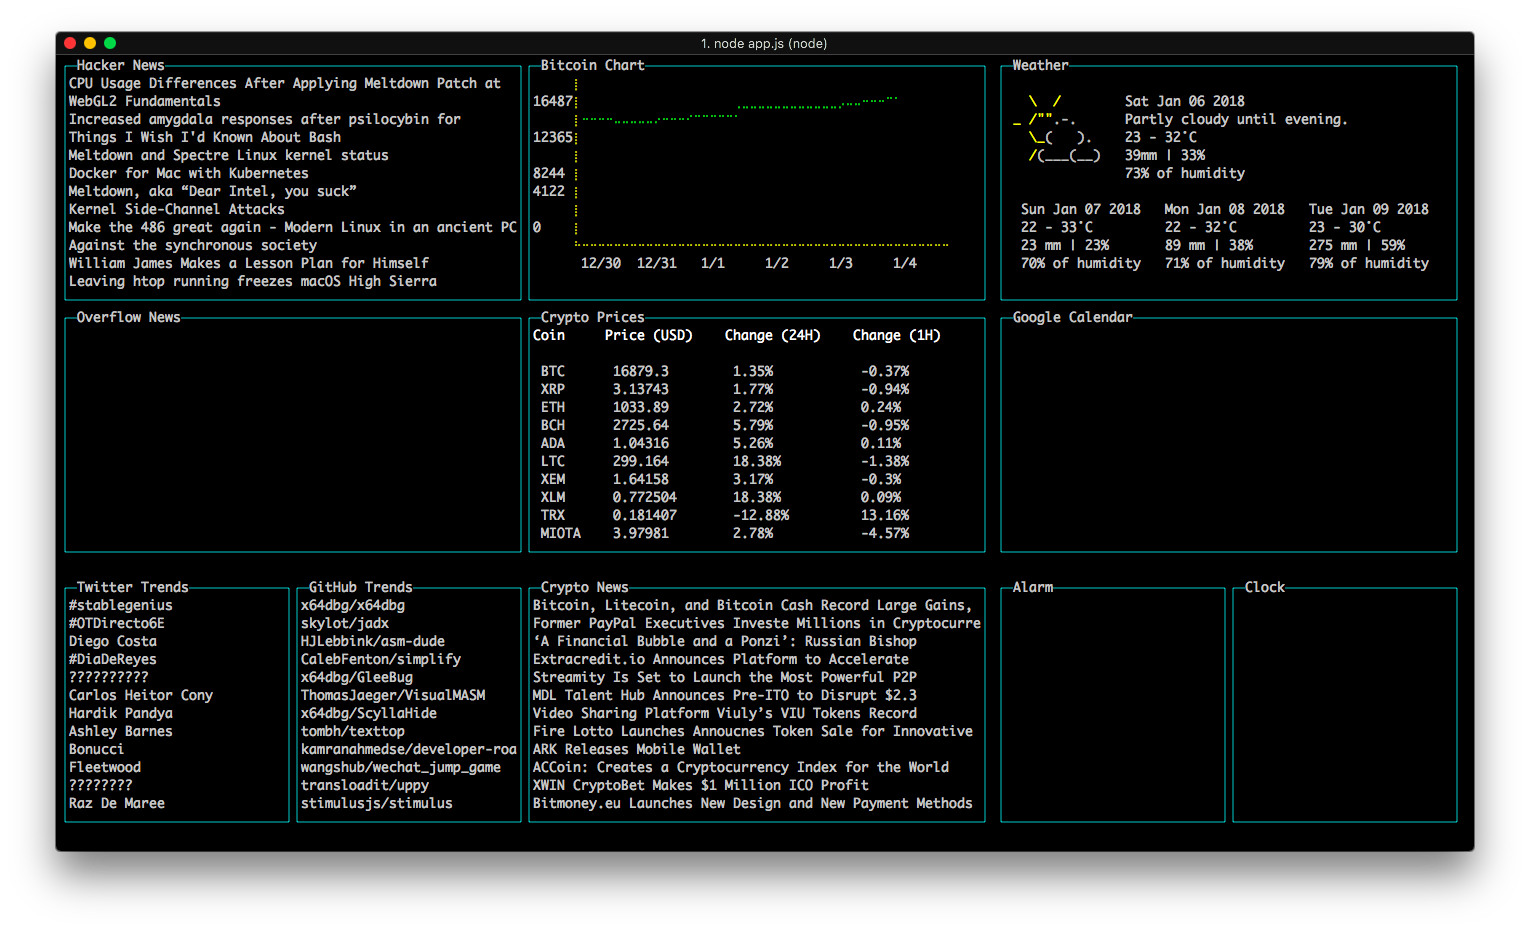Click the Alarm panel

[1113, 705]
